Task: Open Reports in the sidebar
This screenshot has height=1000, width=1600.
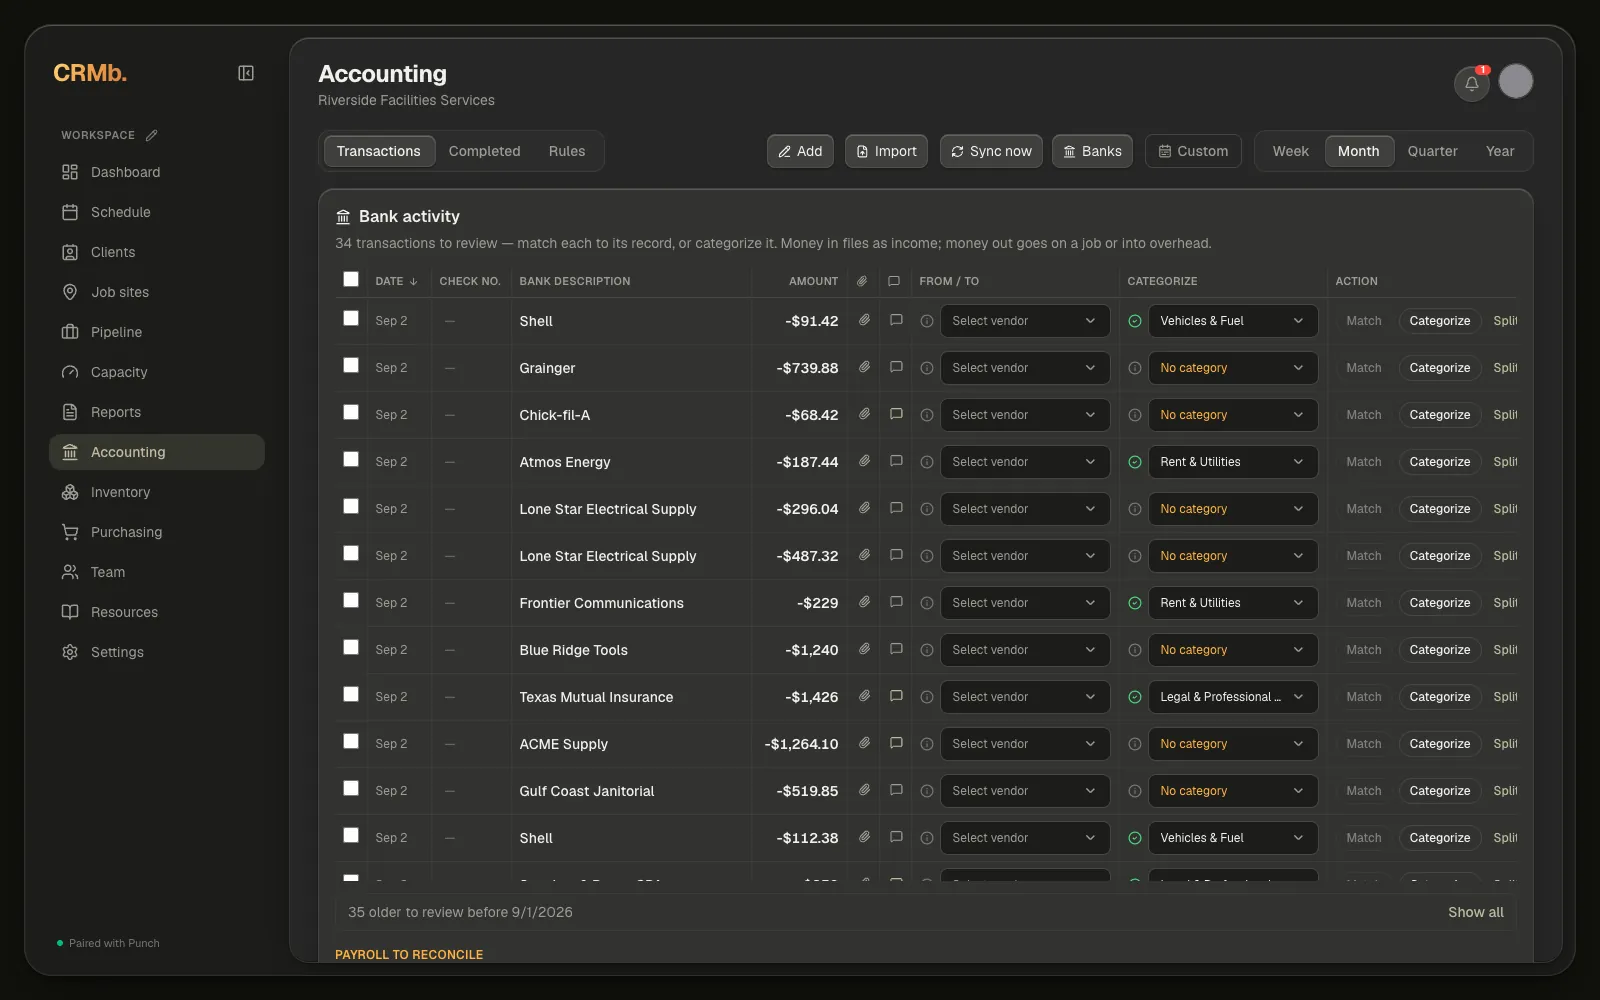Action: coord(157,412)
